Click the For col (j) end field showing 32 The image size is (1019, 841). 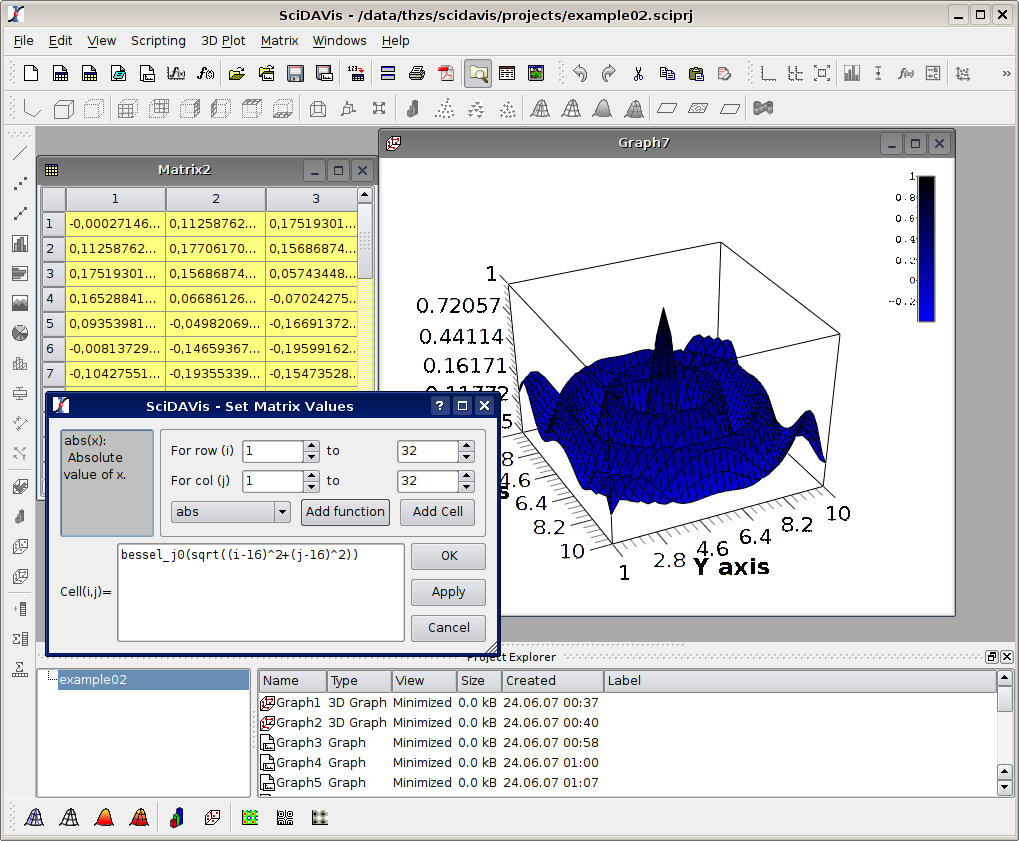click(427, 481)
